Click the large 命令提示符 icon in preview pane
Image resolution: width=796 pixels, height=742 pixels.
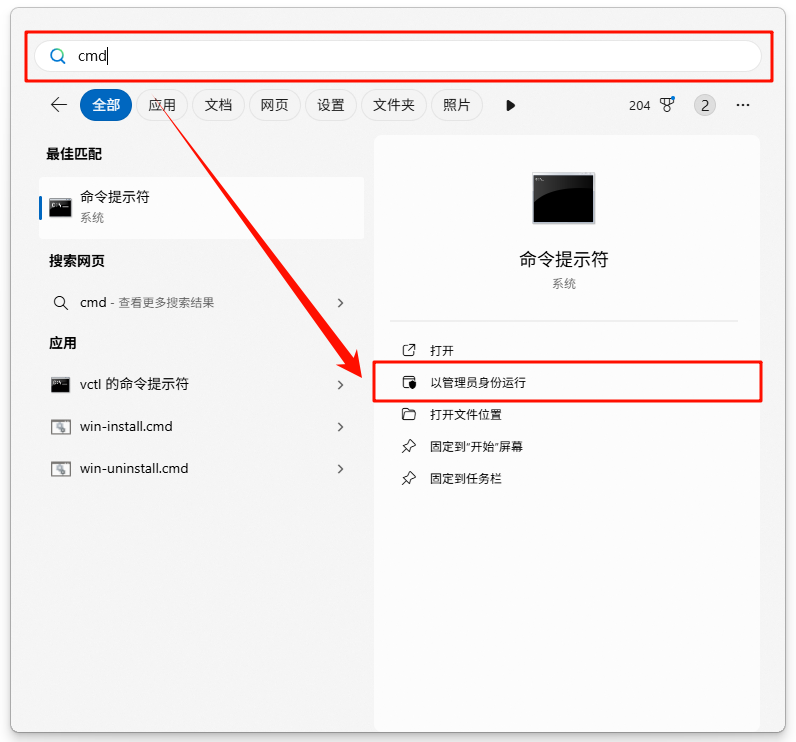(x=564, y=198)
